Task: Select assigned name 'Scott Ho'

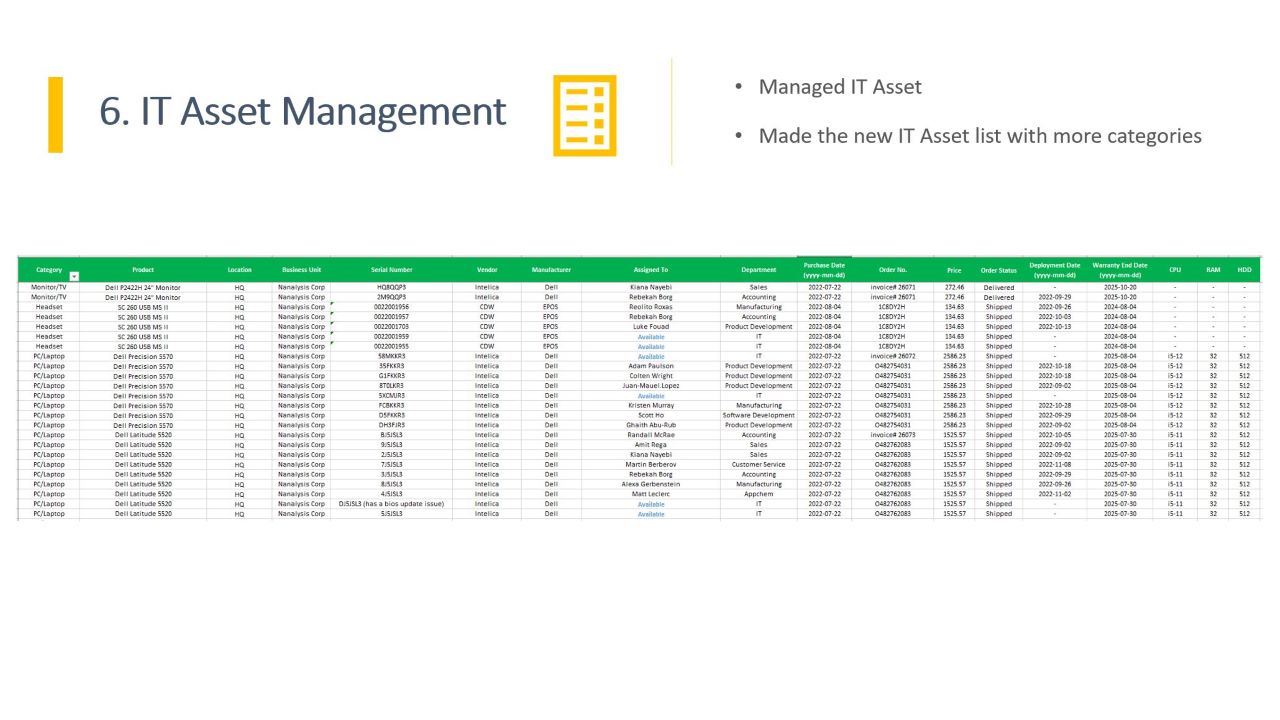Action: [x=651, y=415]
